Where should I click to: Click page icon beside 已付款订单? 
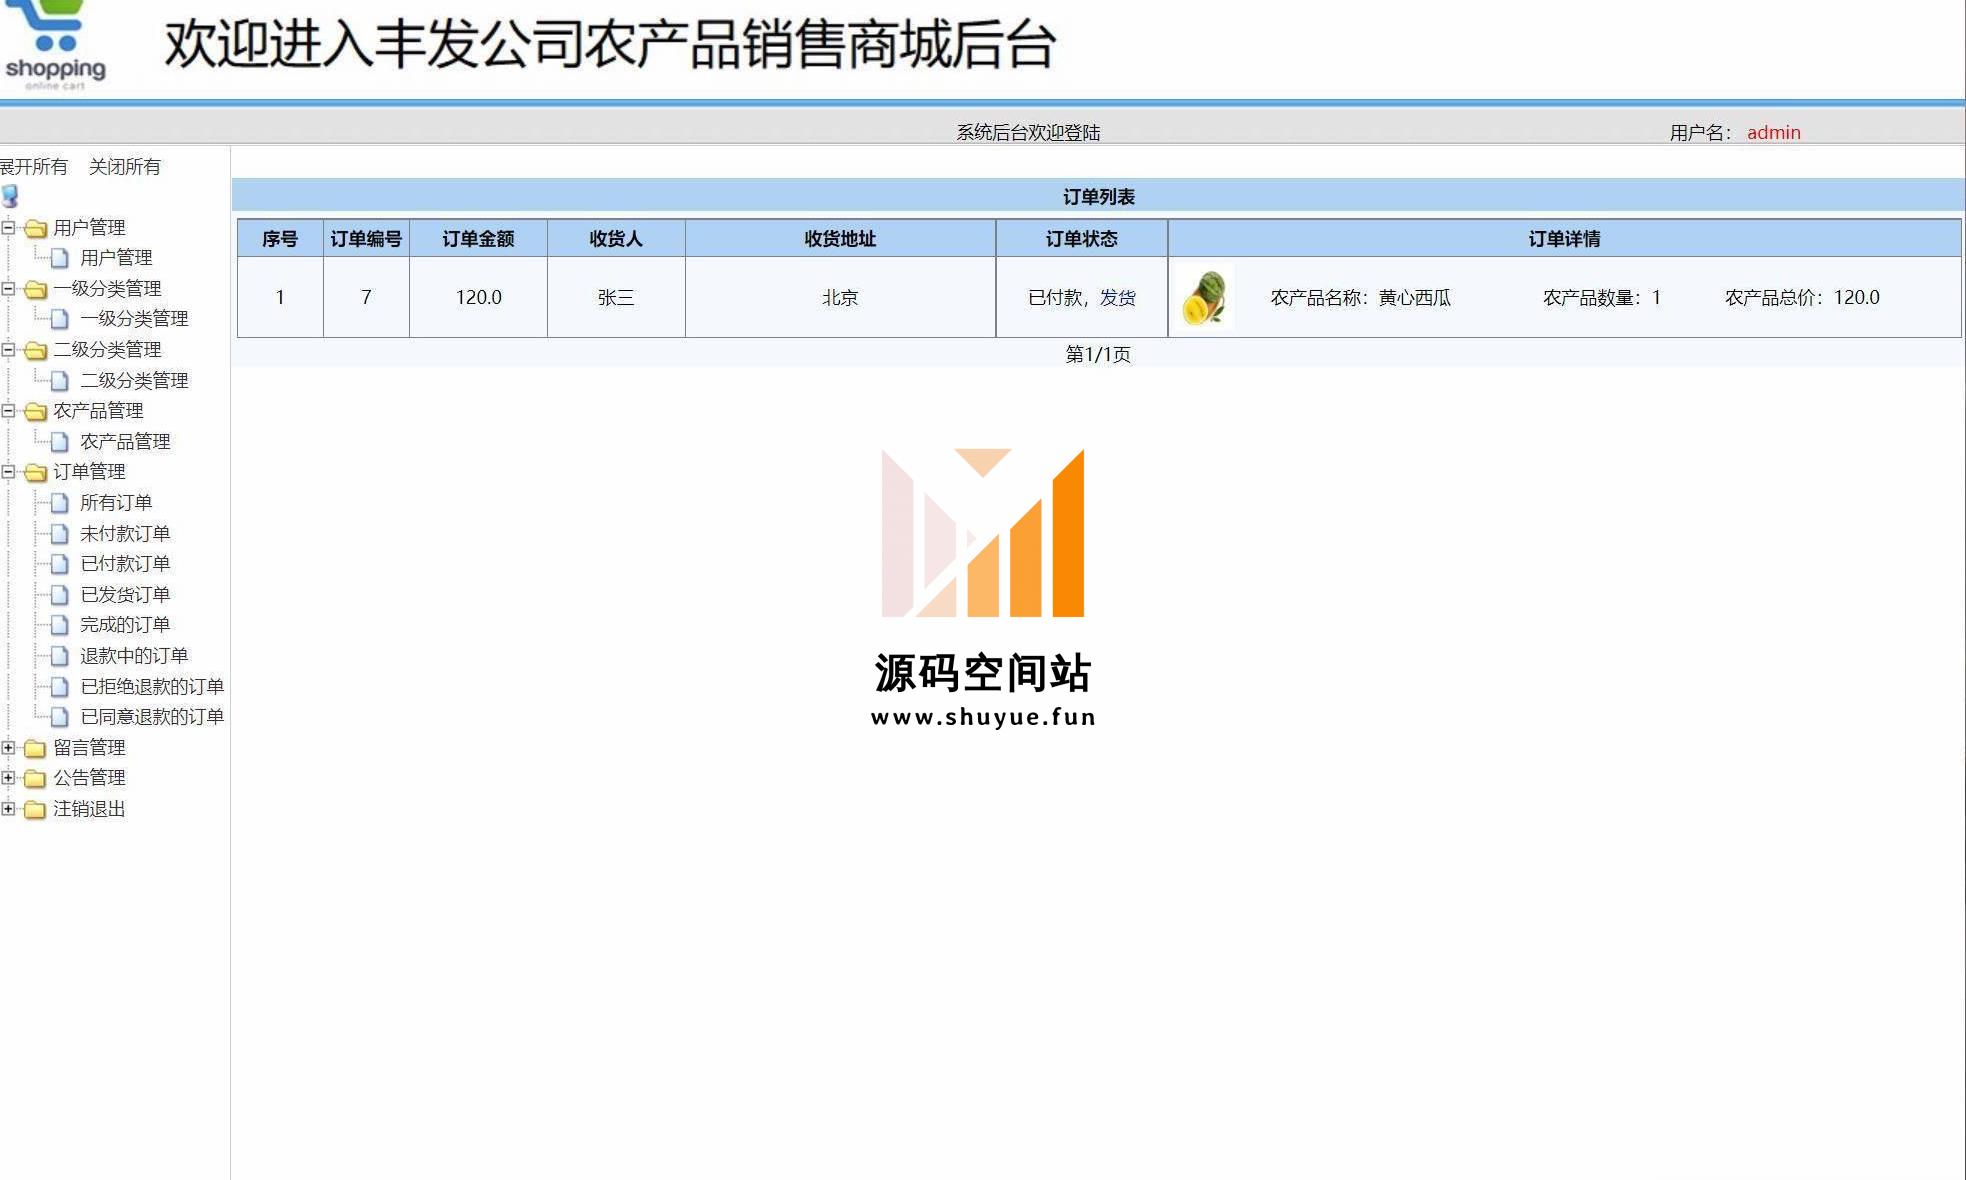point(60,564)
